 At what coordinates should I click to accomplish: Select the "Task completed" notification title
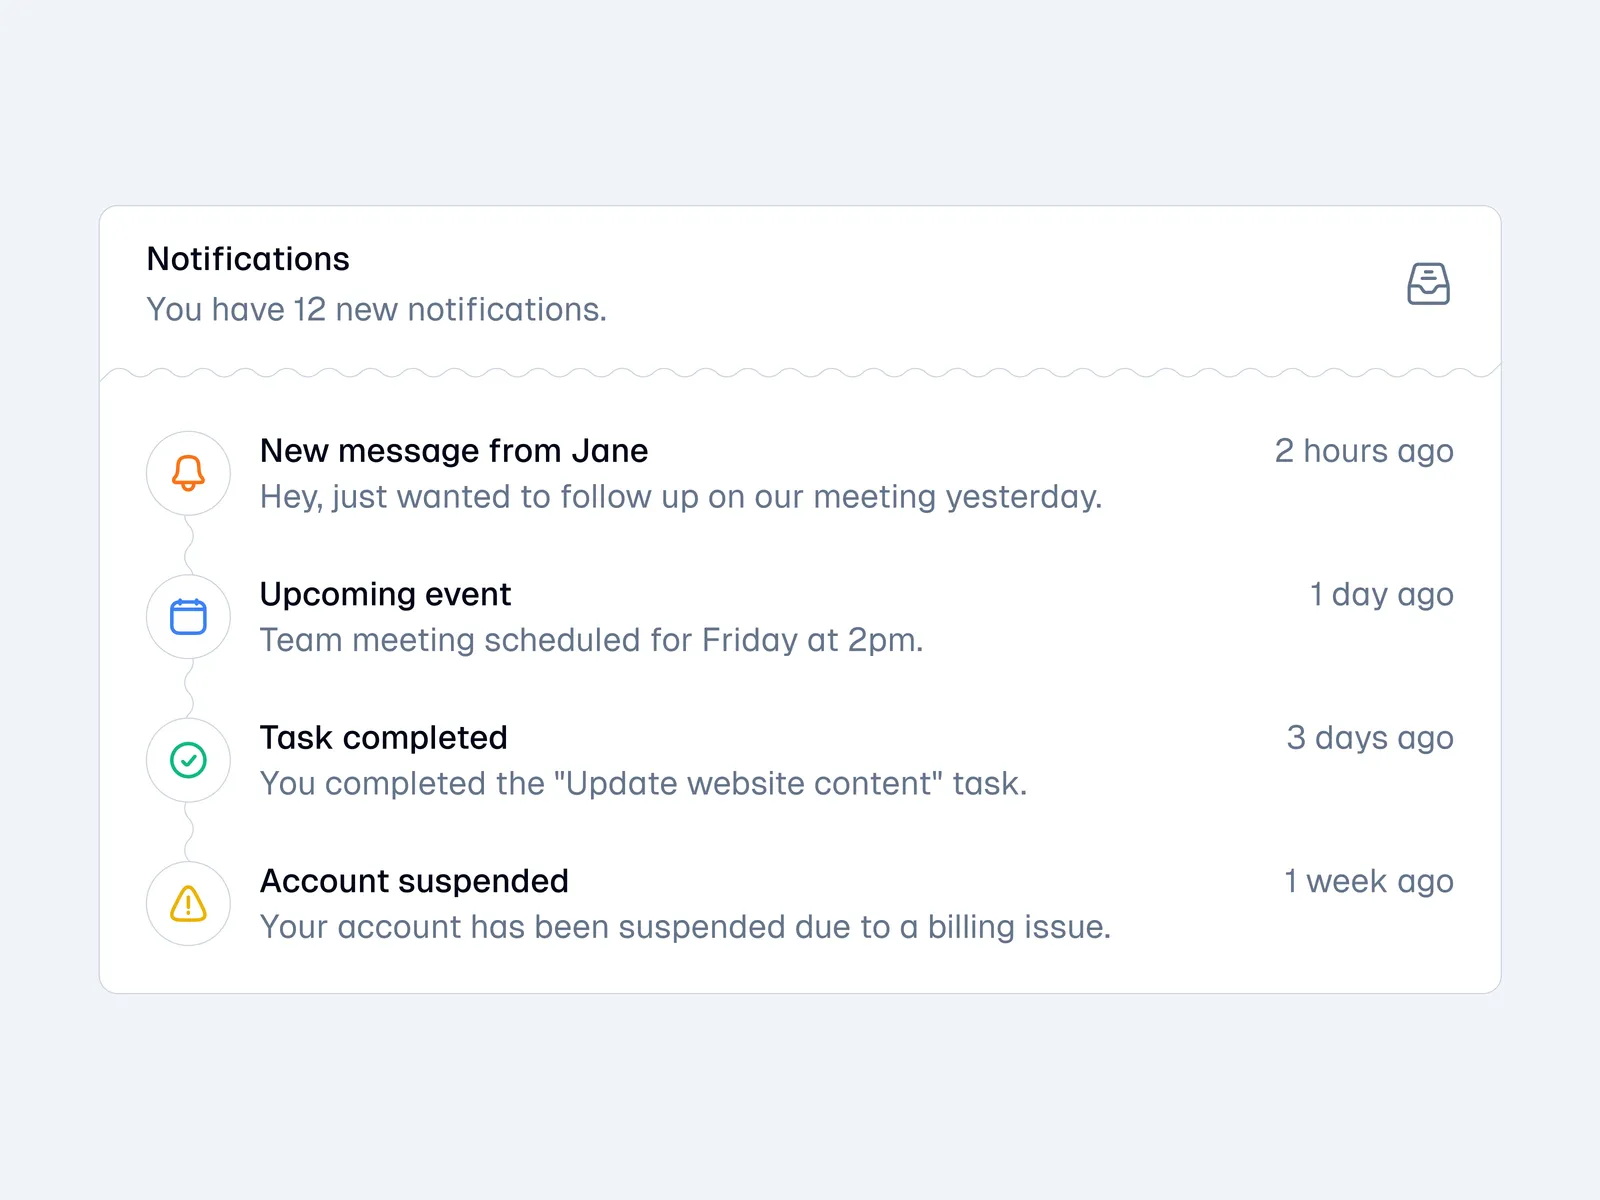click(383, 738)
